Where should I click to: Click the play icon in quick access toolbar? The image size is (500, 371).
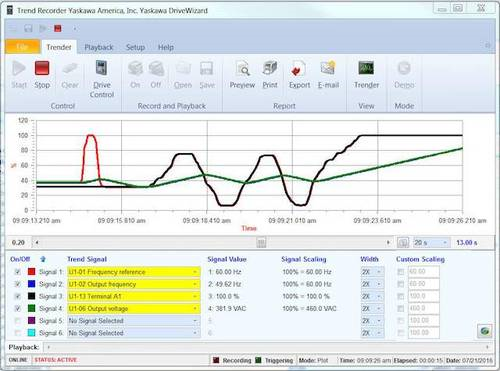(43, 29)
